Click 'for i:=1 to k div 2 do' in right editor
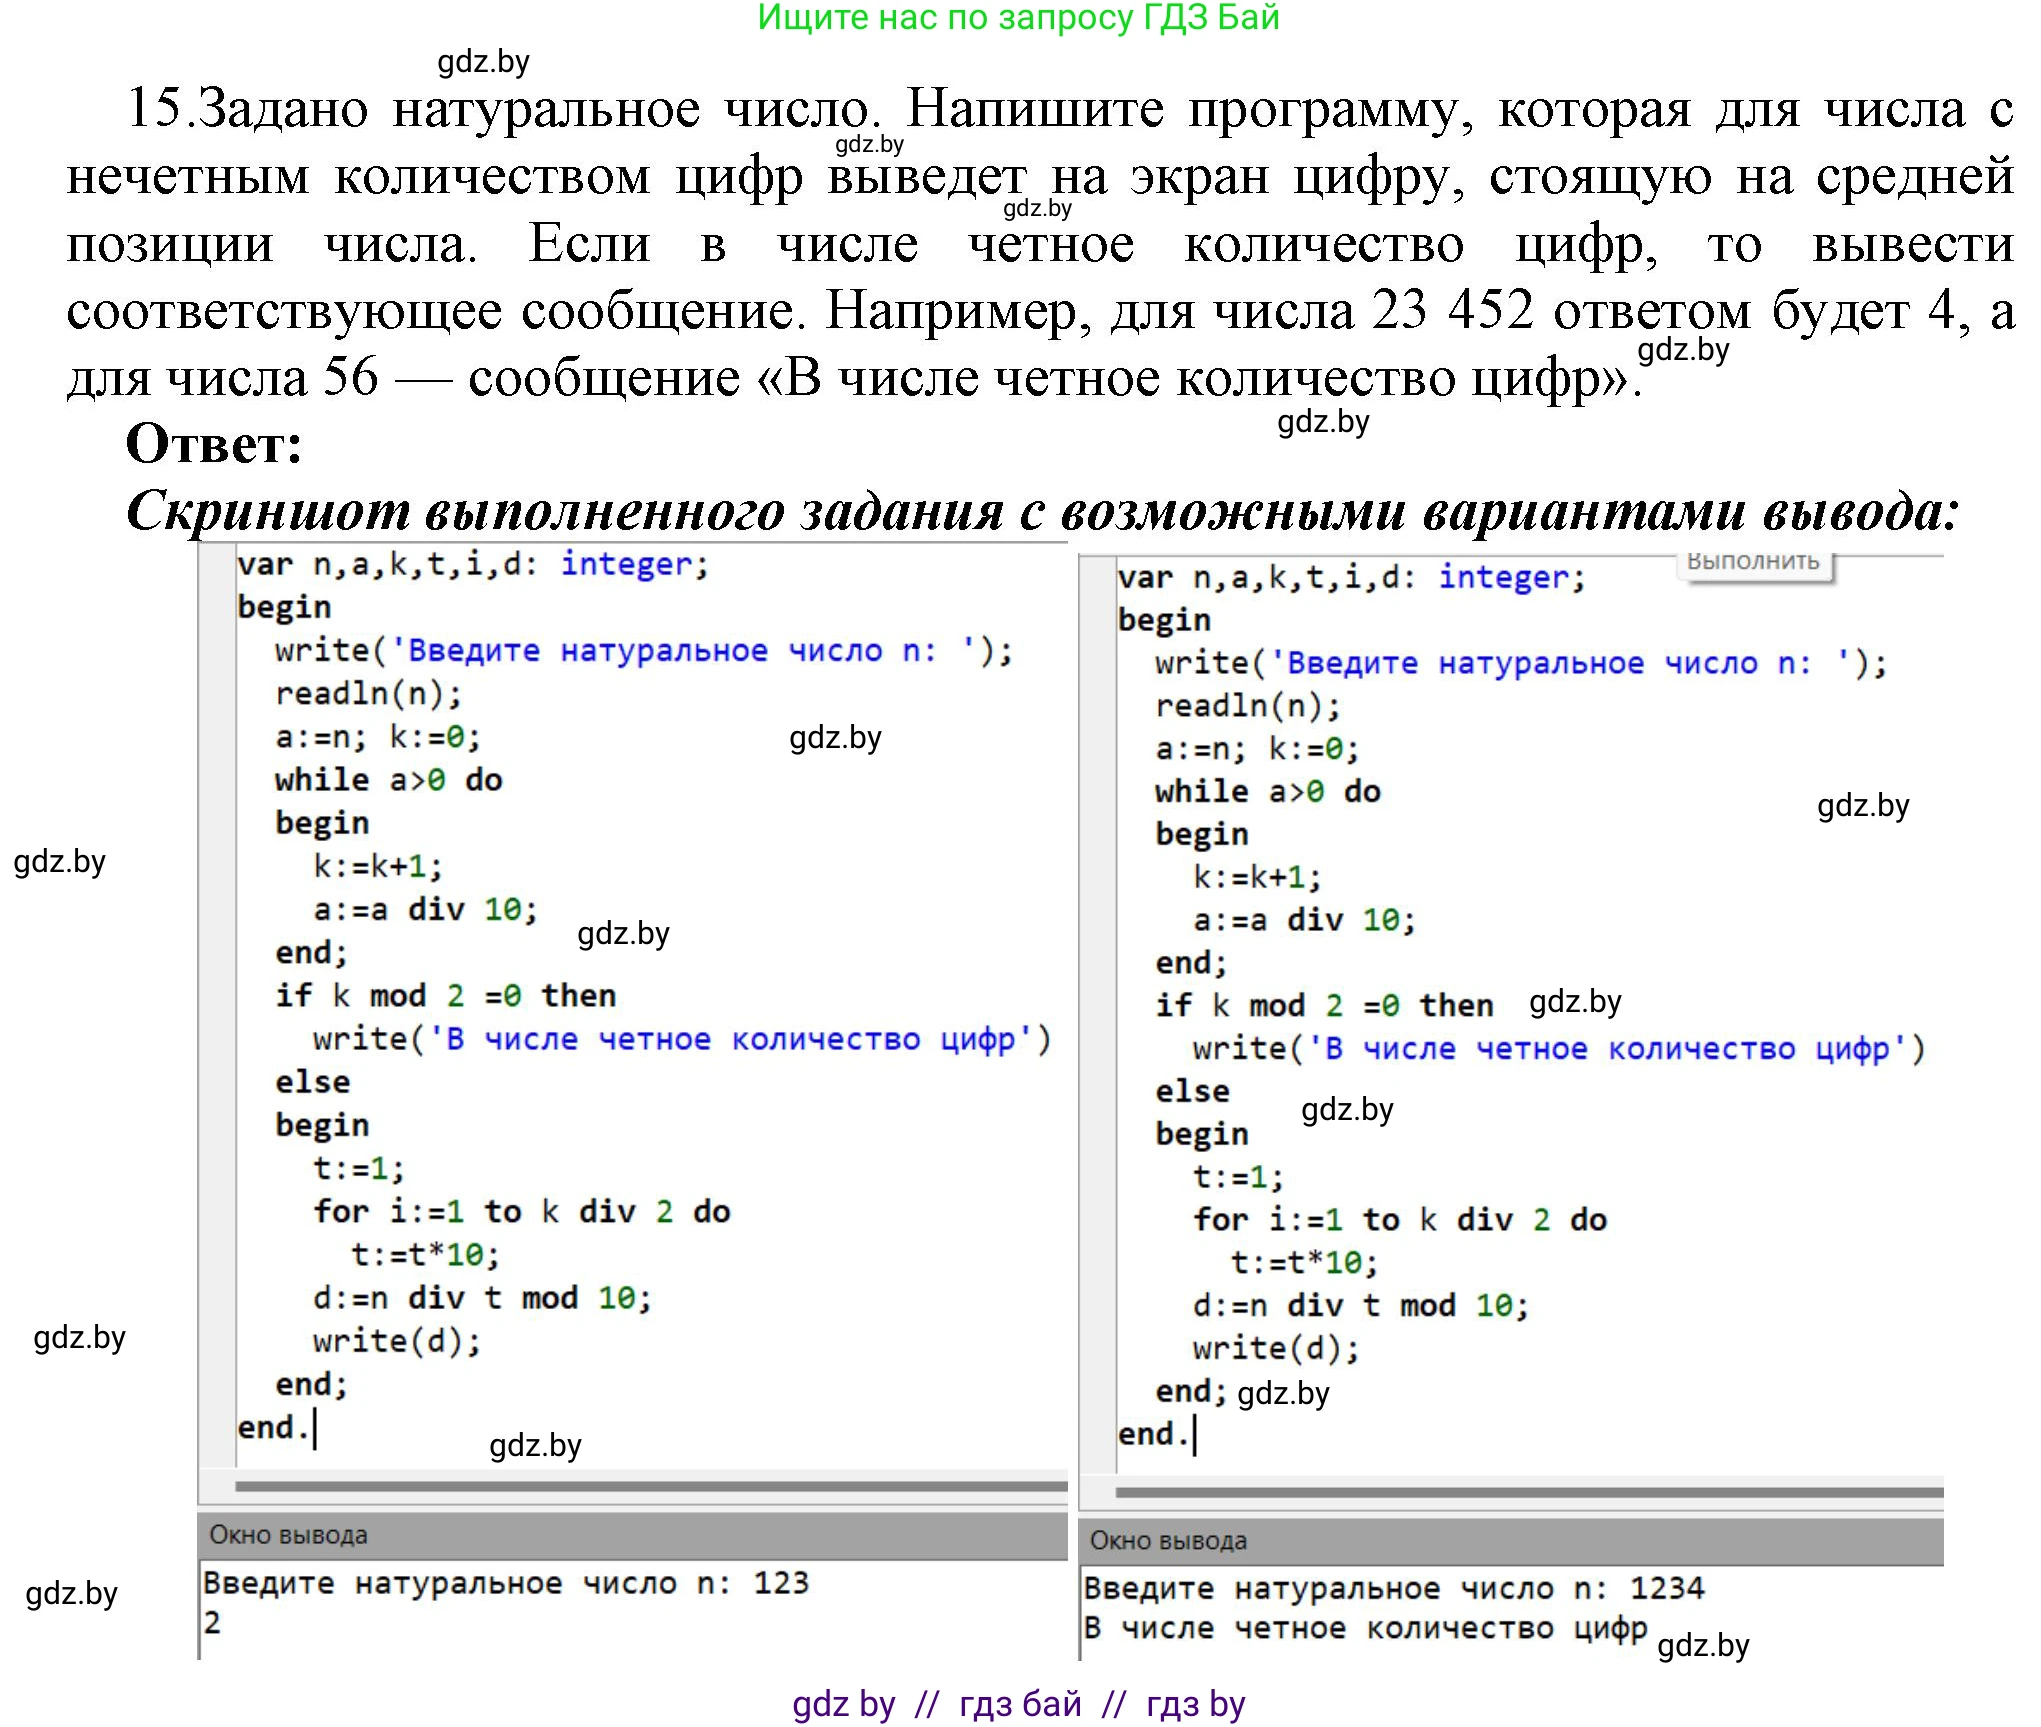The image size is (2041, 1727). (1399, 1220)
